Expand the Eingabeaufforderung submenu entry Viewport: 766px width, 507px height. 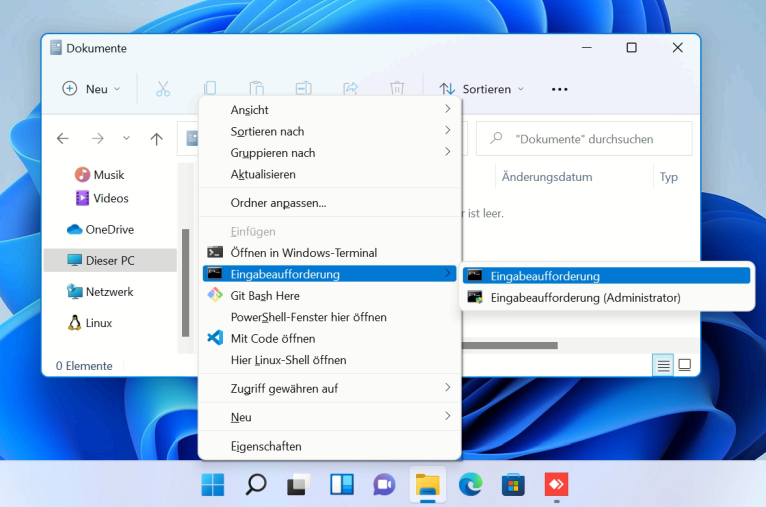pyautogui.click(x=330, y=274)
